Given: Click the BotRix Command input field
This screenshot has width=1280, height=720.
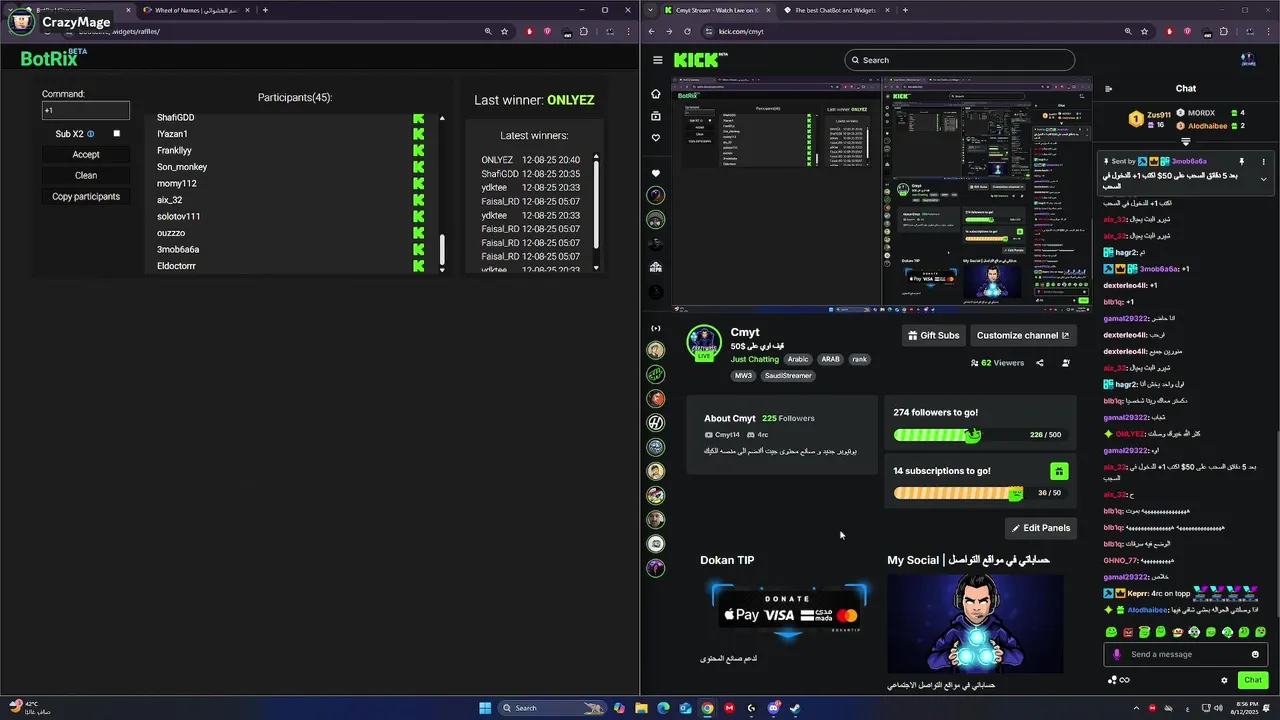Looking at the screenshot, I should point(86,110).
